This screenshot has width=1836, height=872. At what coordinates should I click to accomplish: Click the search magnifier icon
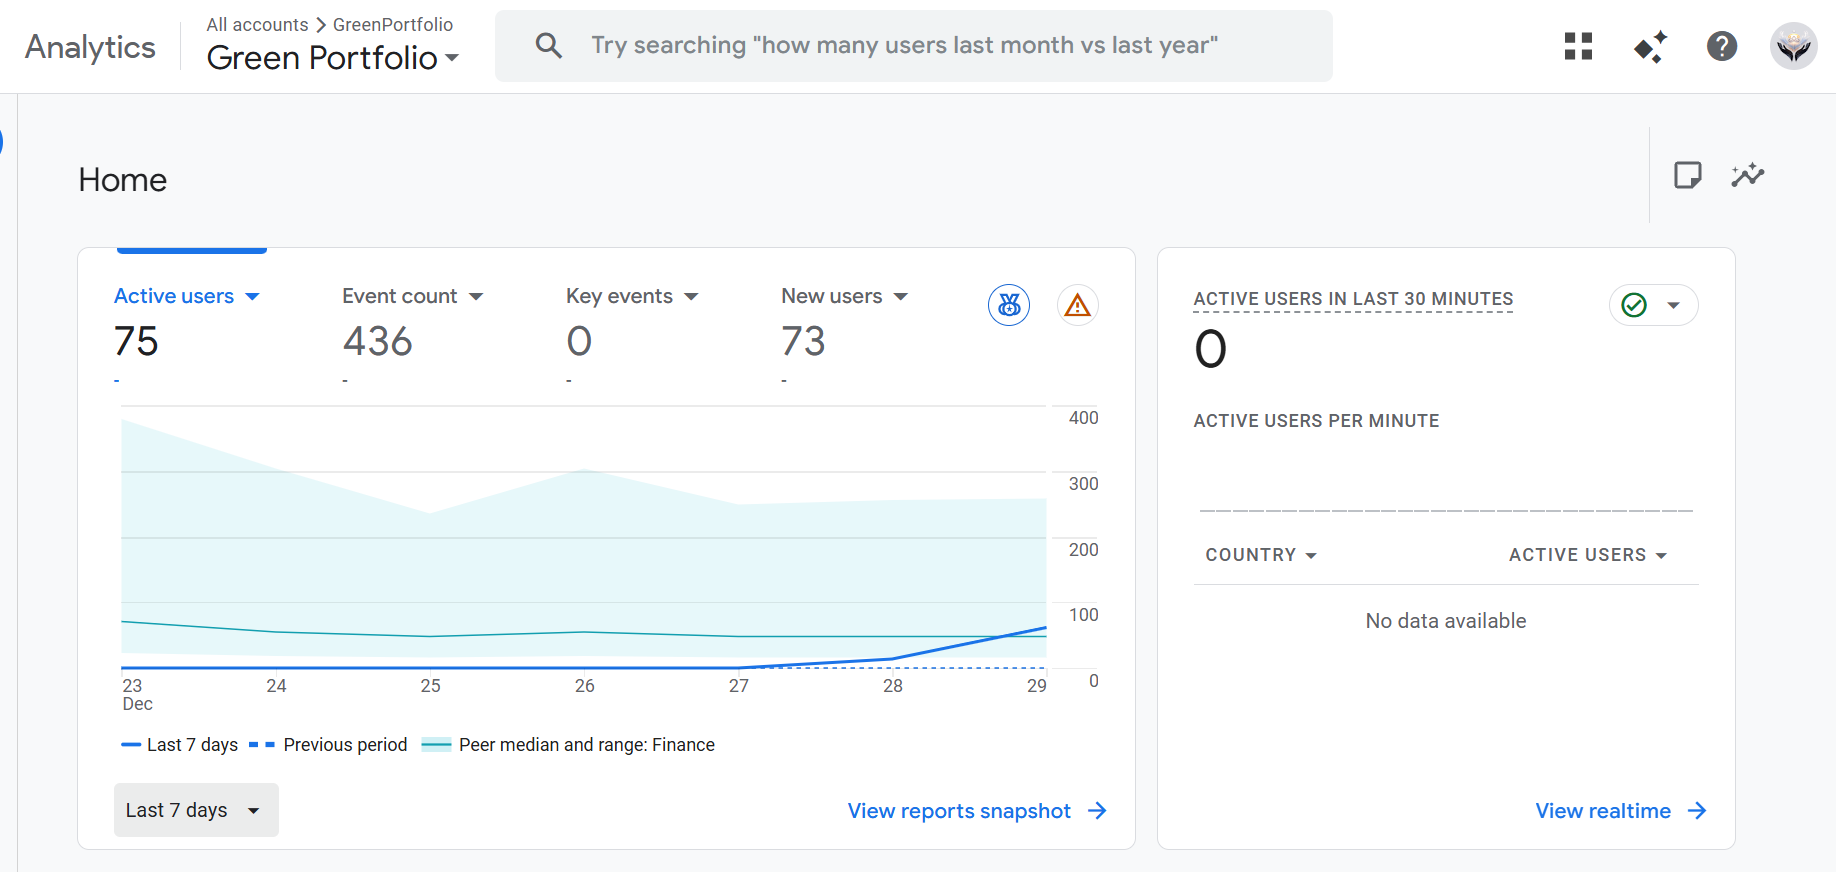(x=548, y=45)
